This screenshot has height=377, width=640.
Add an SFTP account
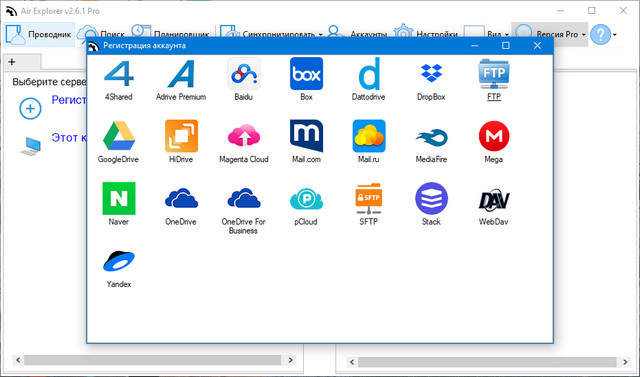(x=369, y=199)
